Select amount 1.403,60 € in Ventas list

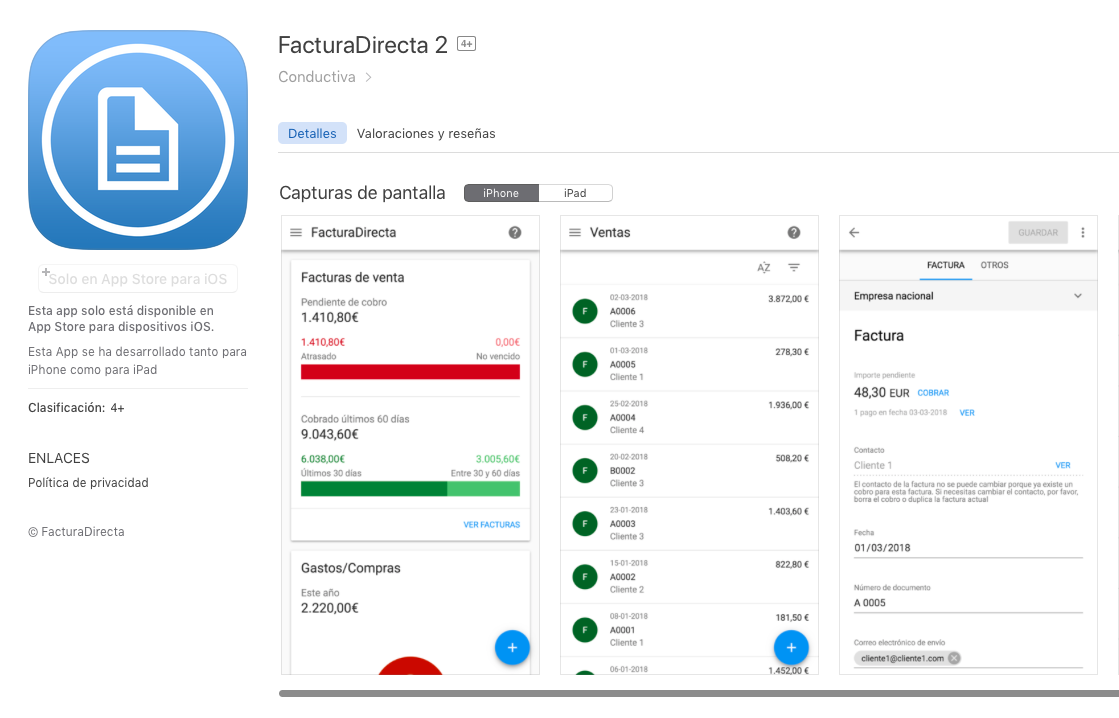[788, 512]
